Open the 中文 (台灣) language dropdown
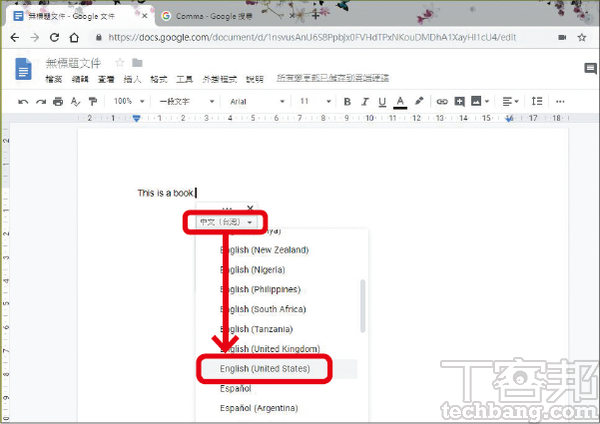The height and width of the screenshot is (424, 600). 226,222
